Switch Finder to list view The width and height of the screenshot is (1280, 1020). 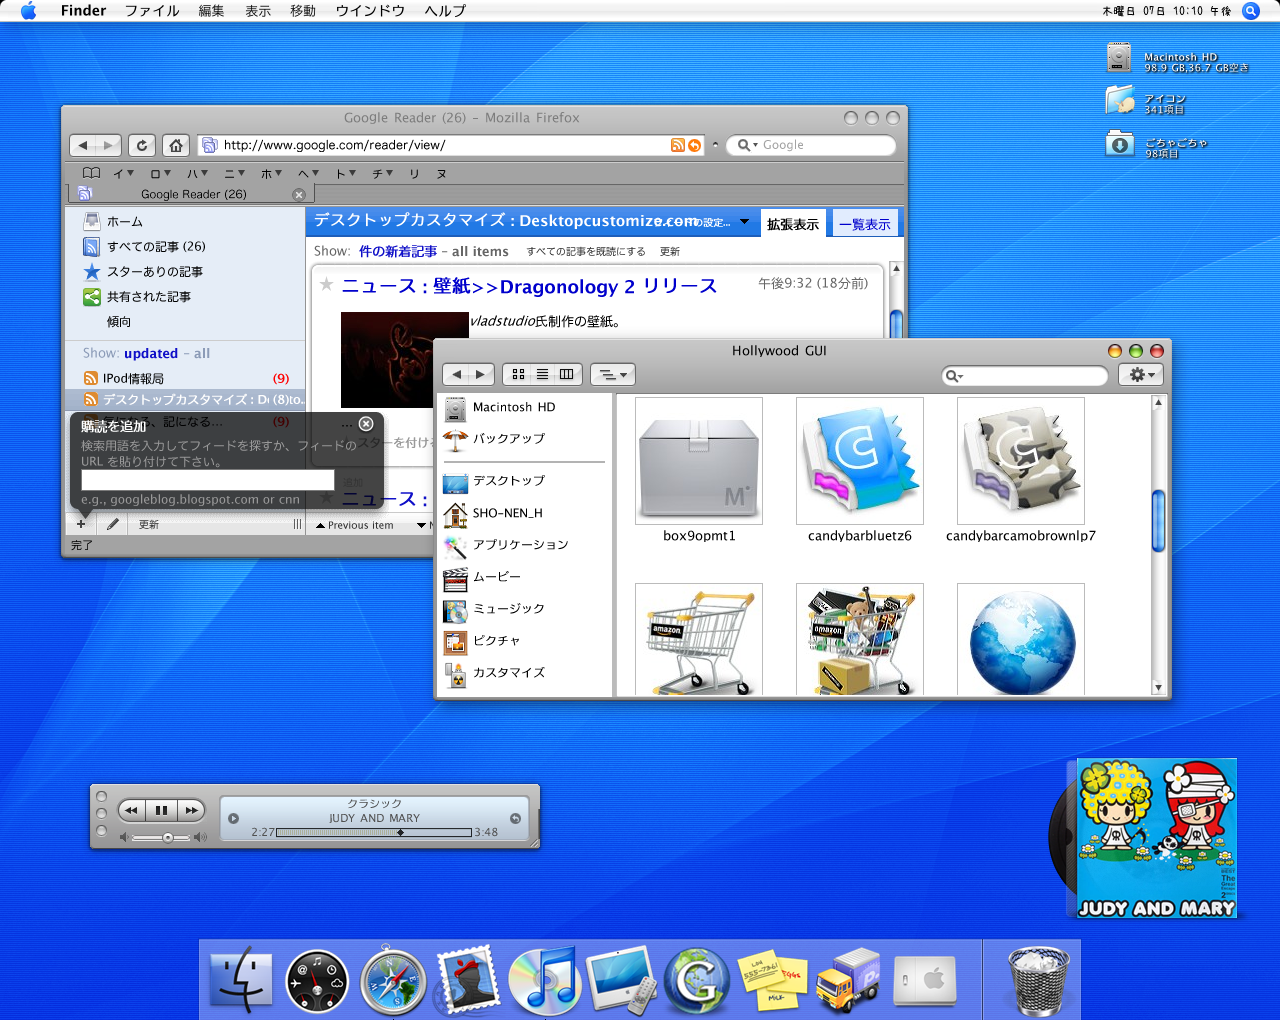point(542,374)
